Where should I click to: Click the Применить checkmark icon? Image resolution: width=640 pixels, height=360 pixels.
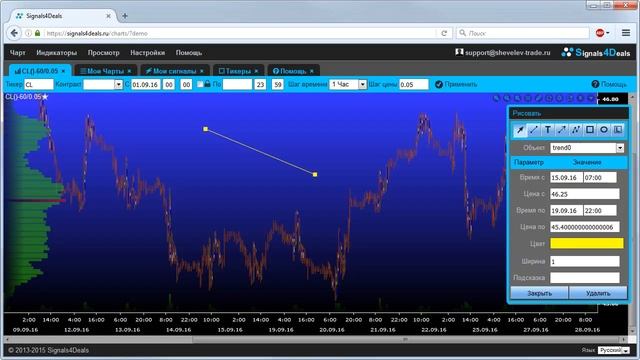(x=439, y=84)
